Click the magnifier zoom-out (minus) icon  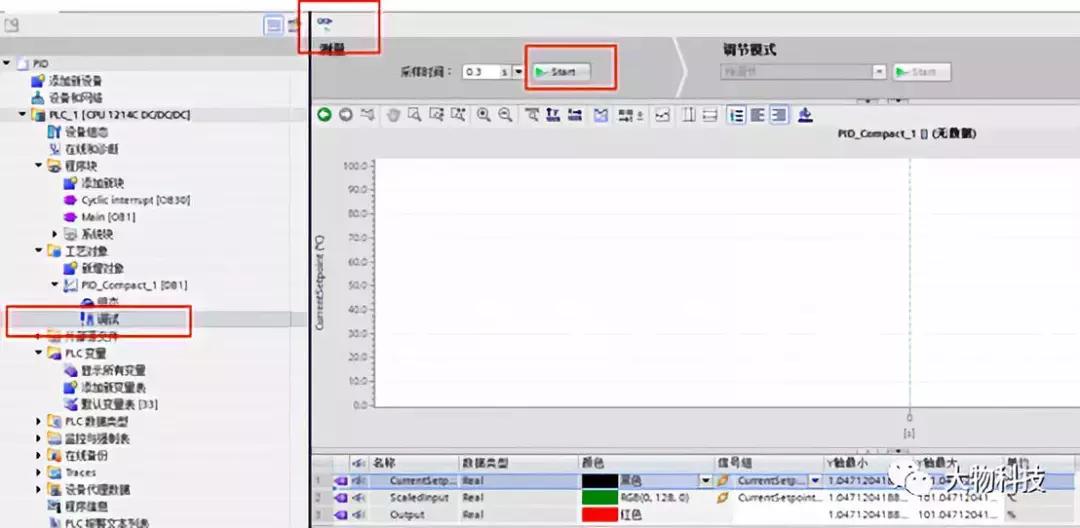(506, 115)
